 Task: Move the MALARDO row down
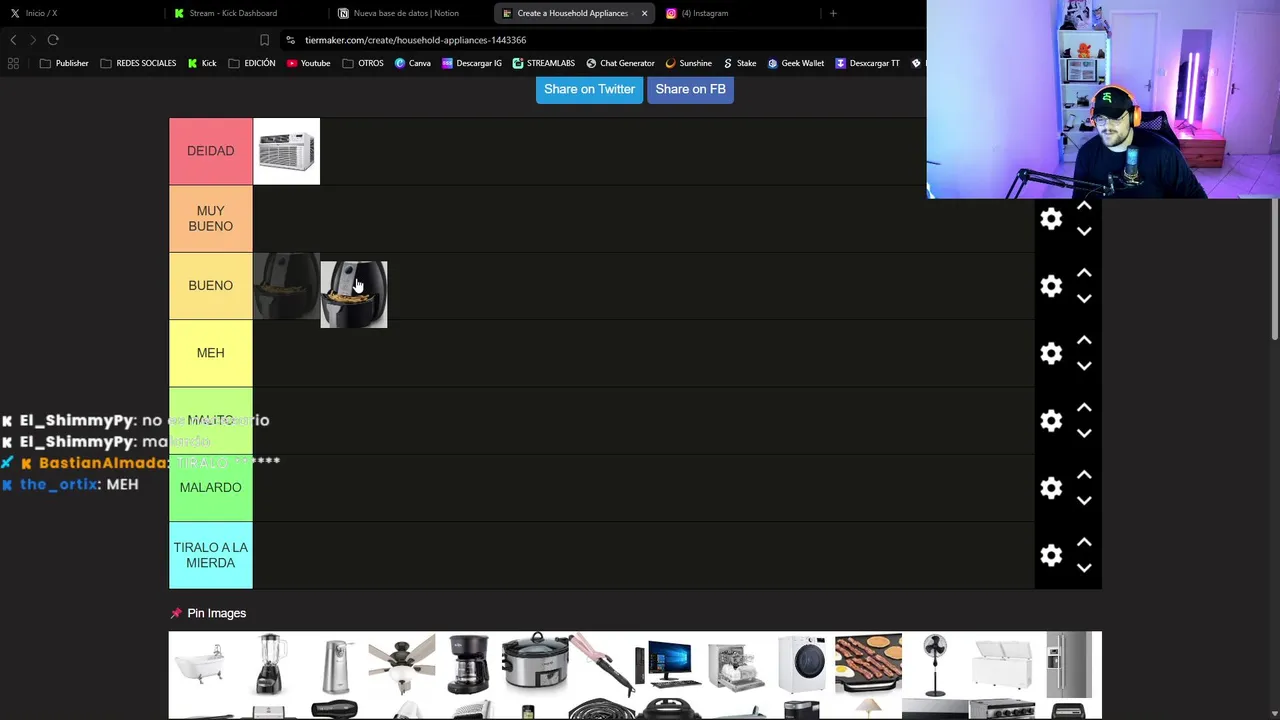pos(1084,500)
